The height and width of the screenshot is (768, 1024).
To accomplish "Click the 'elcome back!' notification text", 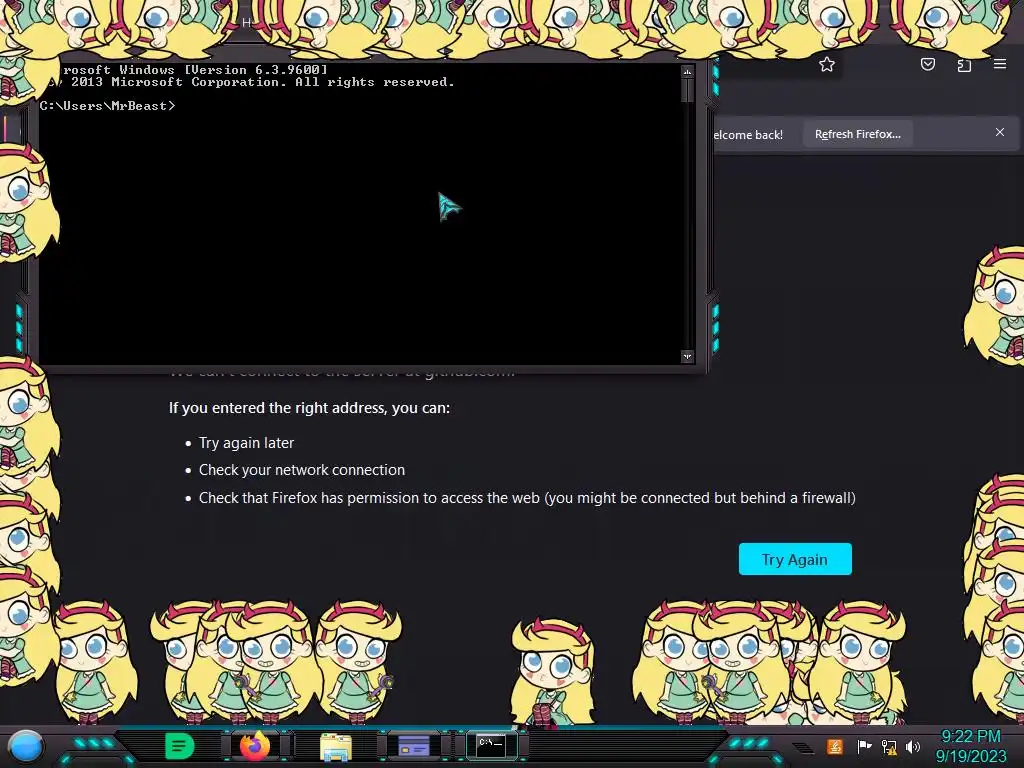I will pos(748,135).
